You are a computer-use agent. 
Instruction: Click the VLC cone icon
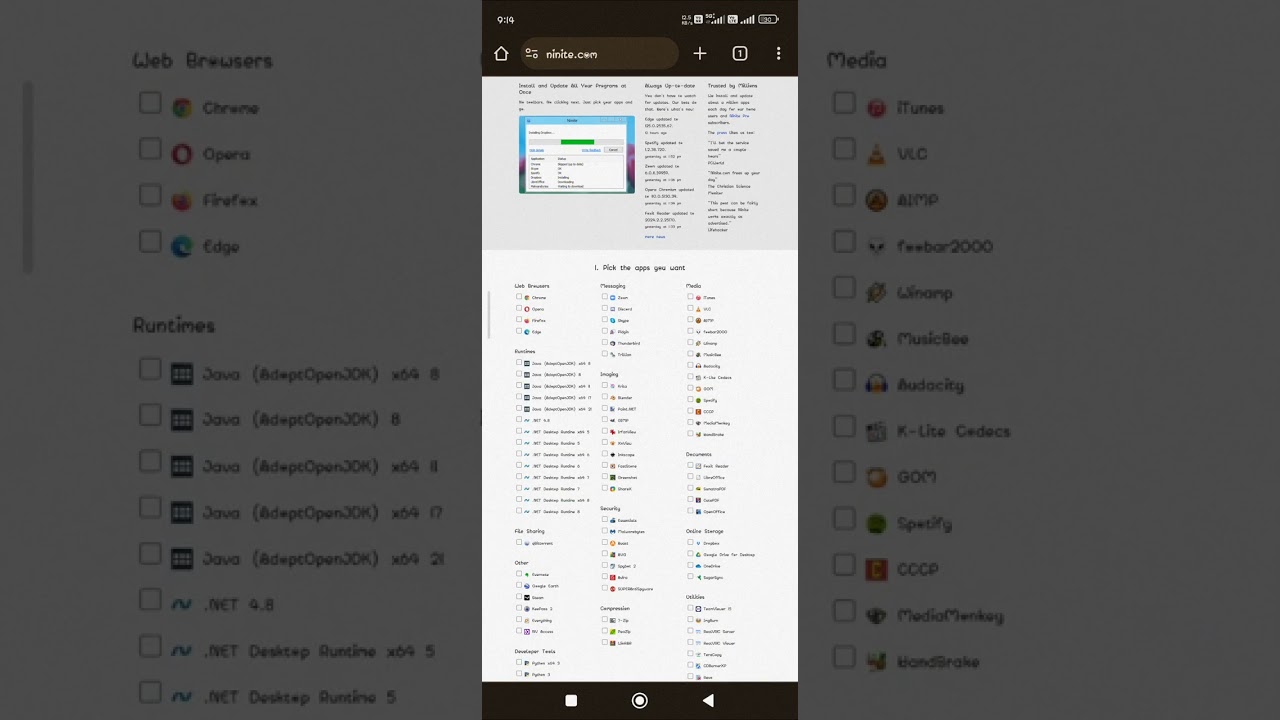point(699,309)
